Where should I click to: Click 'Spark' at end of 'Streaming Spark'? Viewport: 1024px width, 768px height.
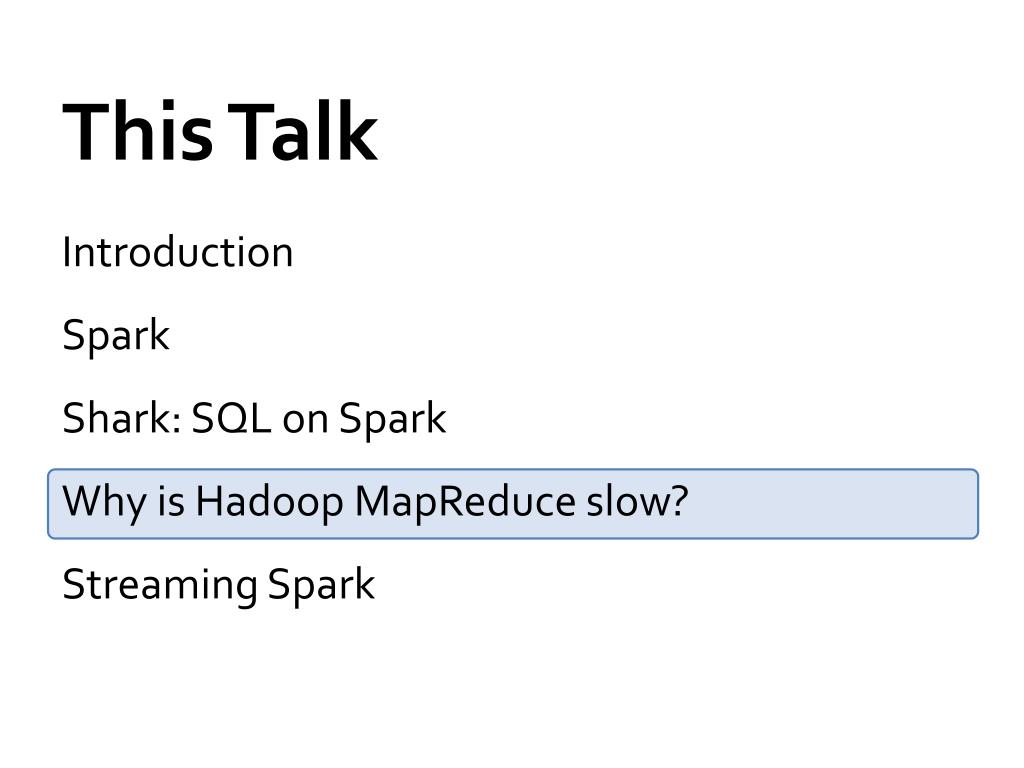[x=321, y=586]
